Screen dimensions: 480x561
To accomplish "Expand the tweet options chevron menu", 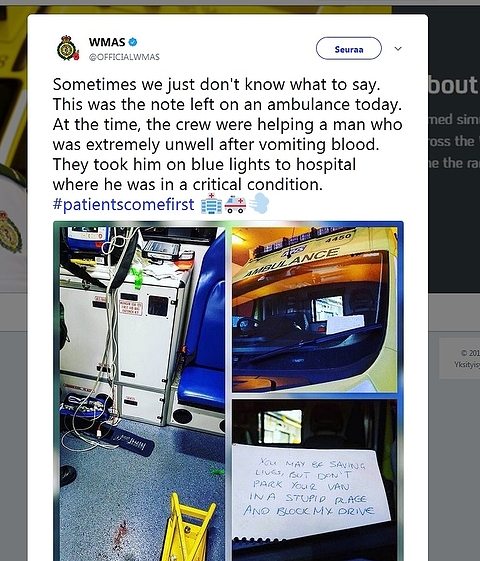I will 398,48.
